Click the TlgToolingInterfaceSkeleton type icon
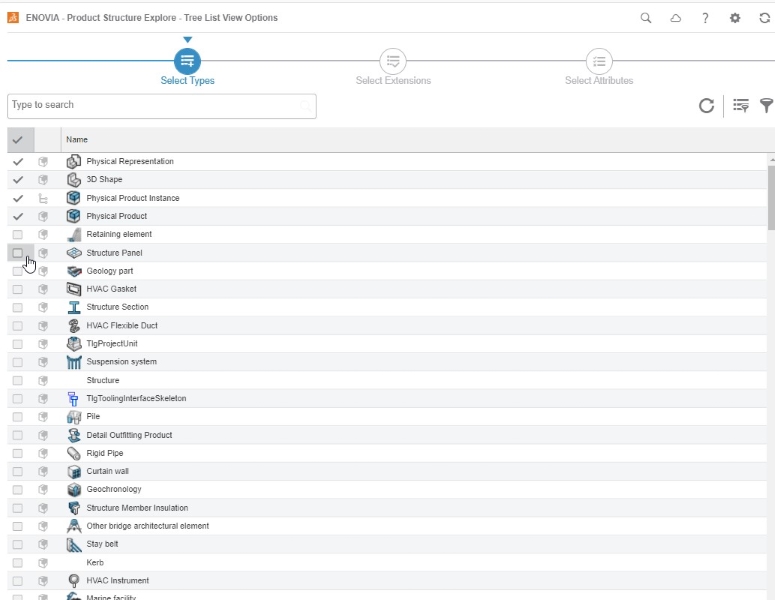 pos(73,398)
